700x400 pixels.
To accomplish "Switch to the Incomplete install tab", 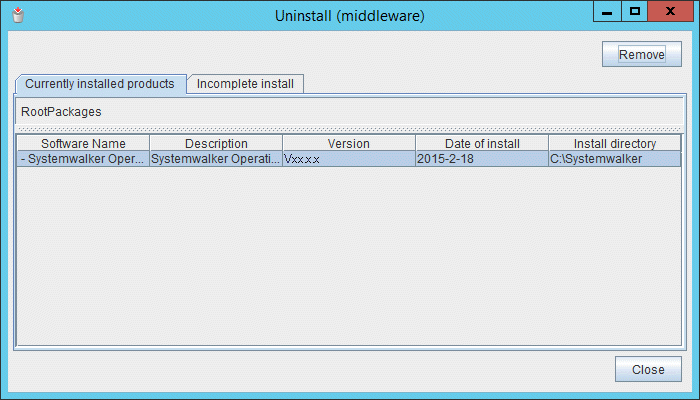I will coord(245,83).
